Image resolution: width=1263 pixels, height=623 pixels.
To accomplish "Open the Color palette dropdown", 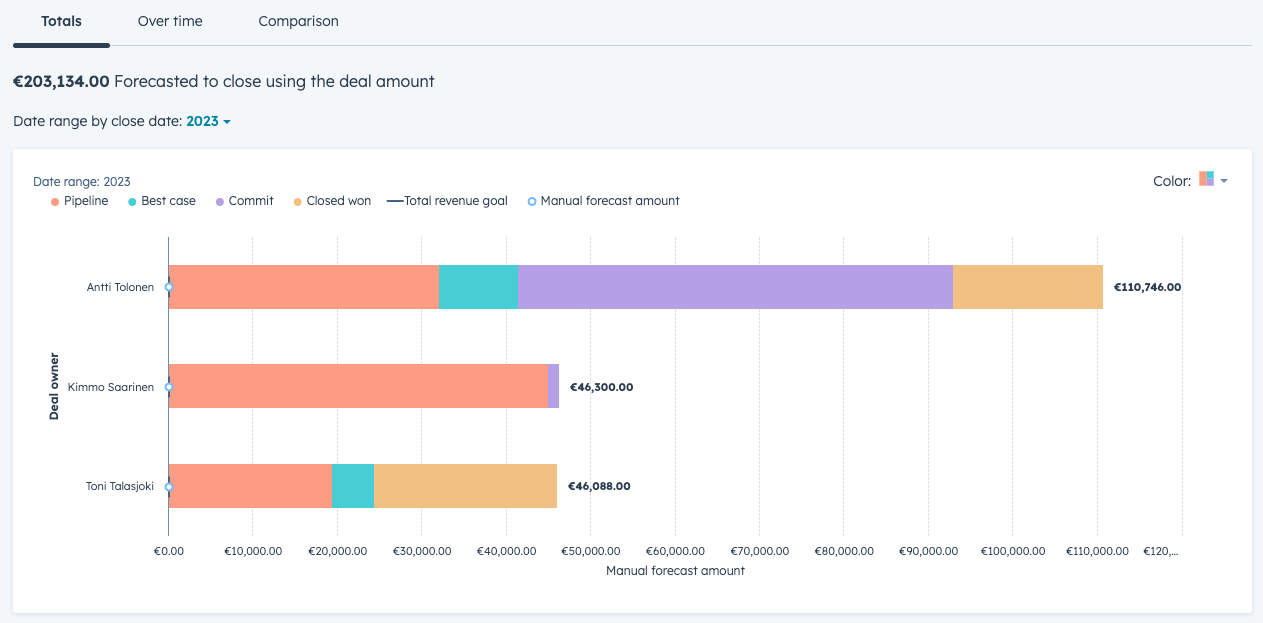I will 1213,180.
